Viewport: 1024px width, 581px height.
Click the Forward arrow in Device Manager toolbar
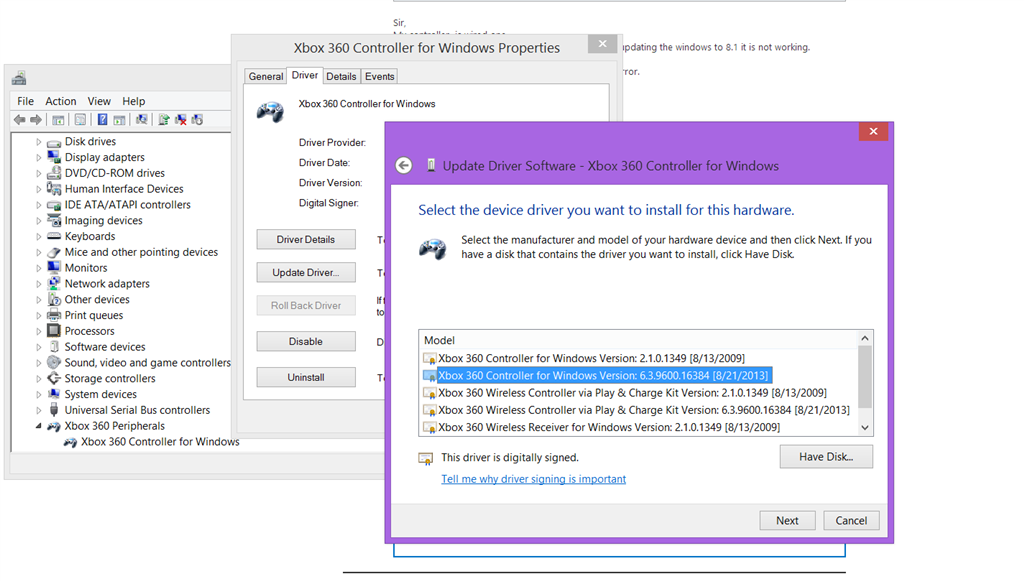(36, 119)
